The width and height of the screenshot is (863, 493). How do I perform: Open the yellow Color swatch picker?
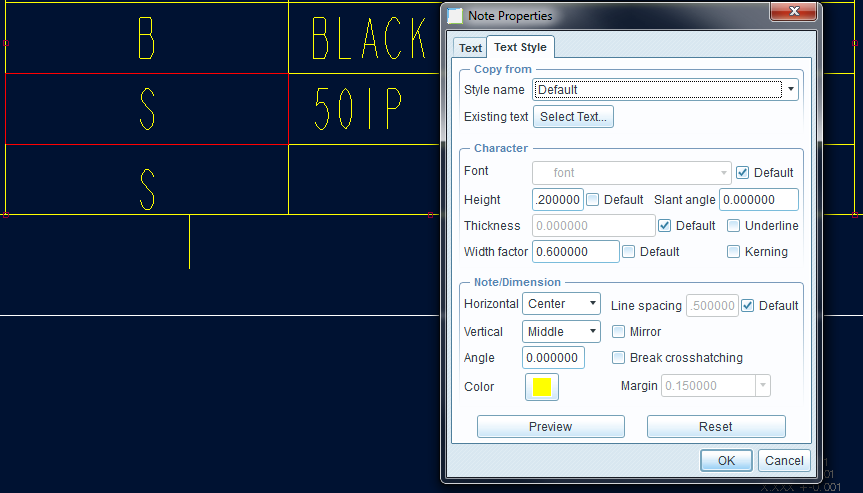coord(542,387)
